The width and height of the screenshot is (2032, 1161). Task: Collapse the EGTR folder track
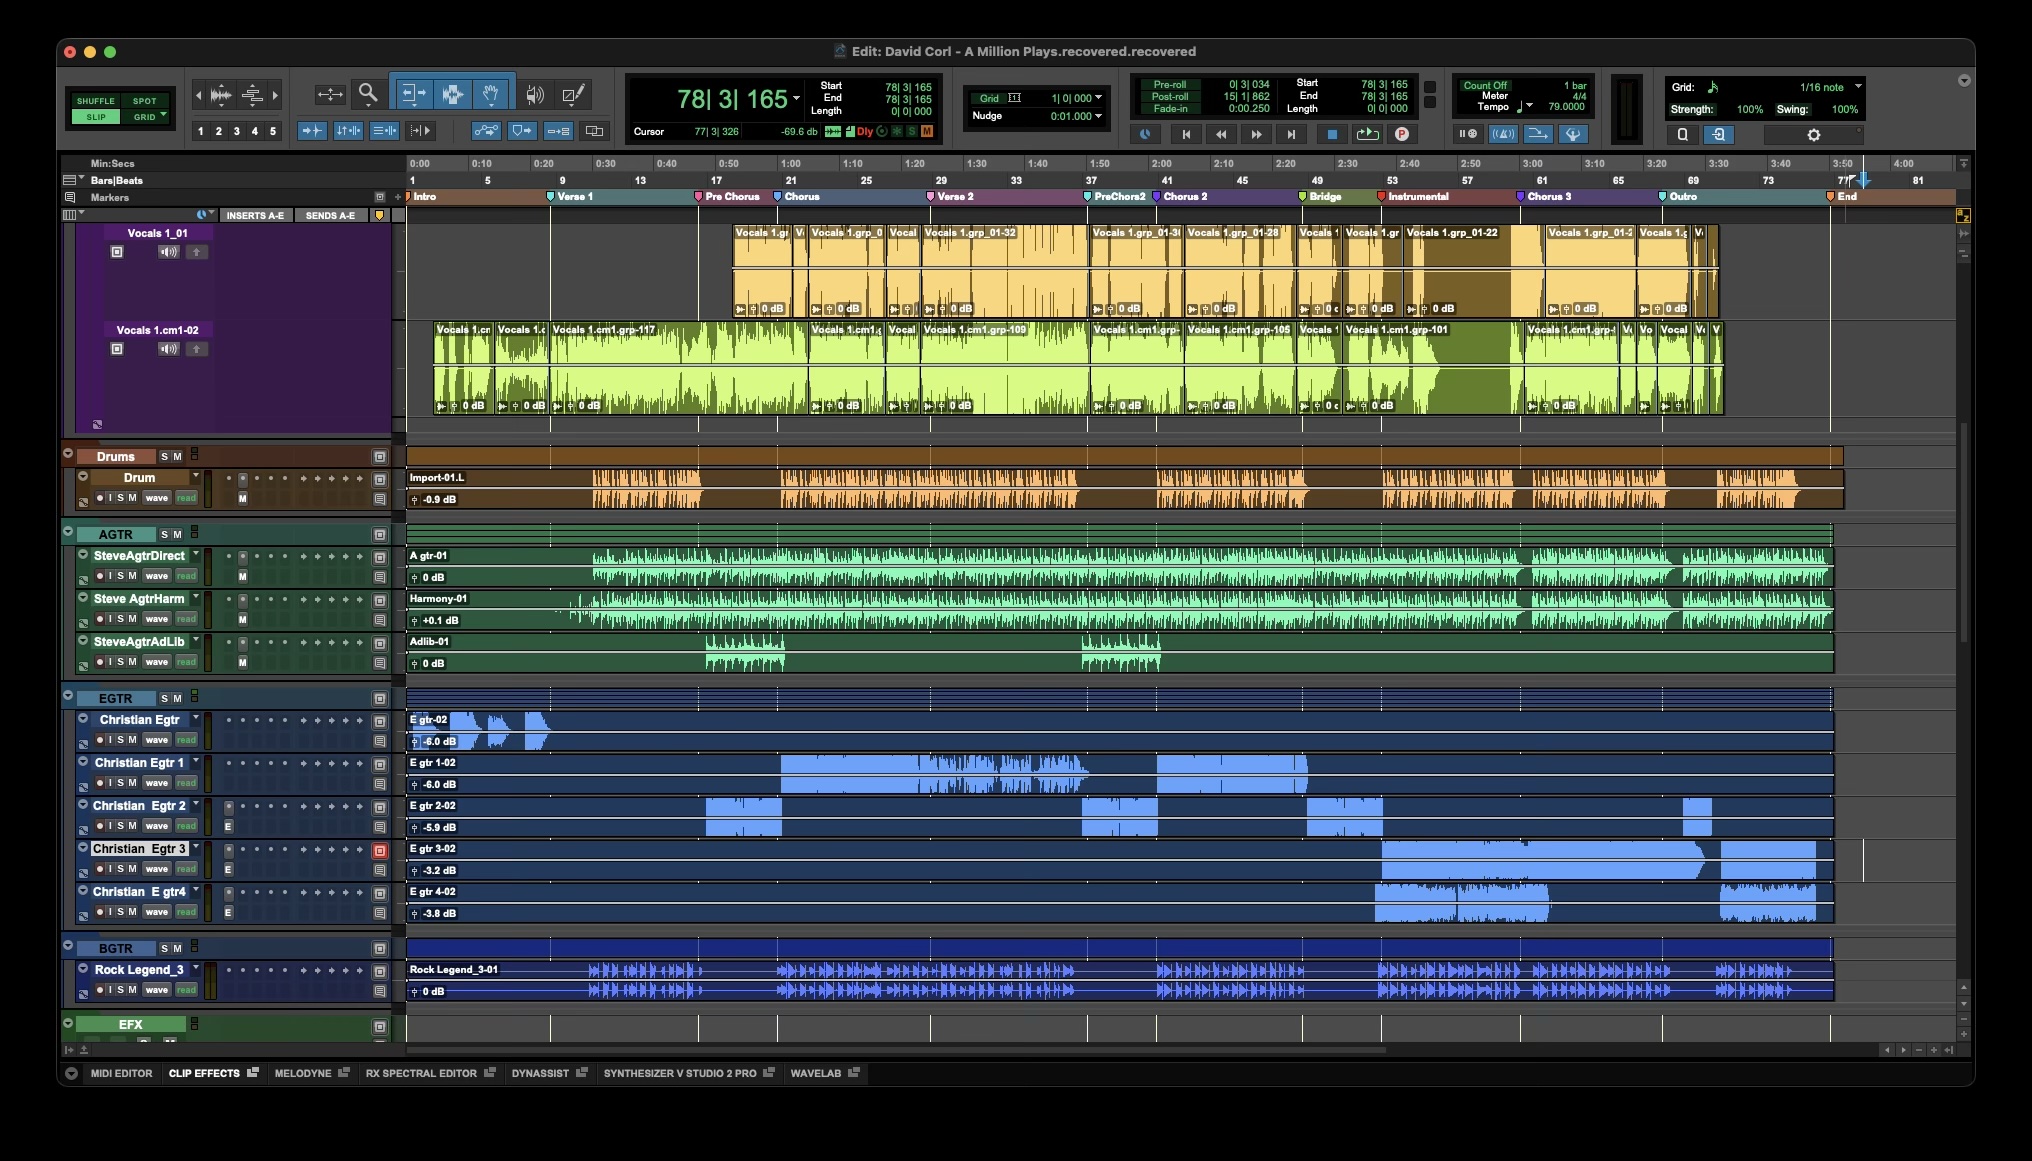click(x=68, y=696)
